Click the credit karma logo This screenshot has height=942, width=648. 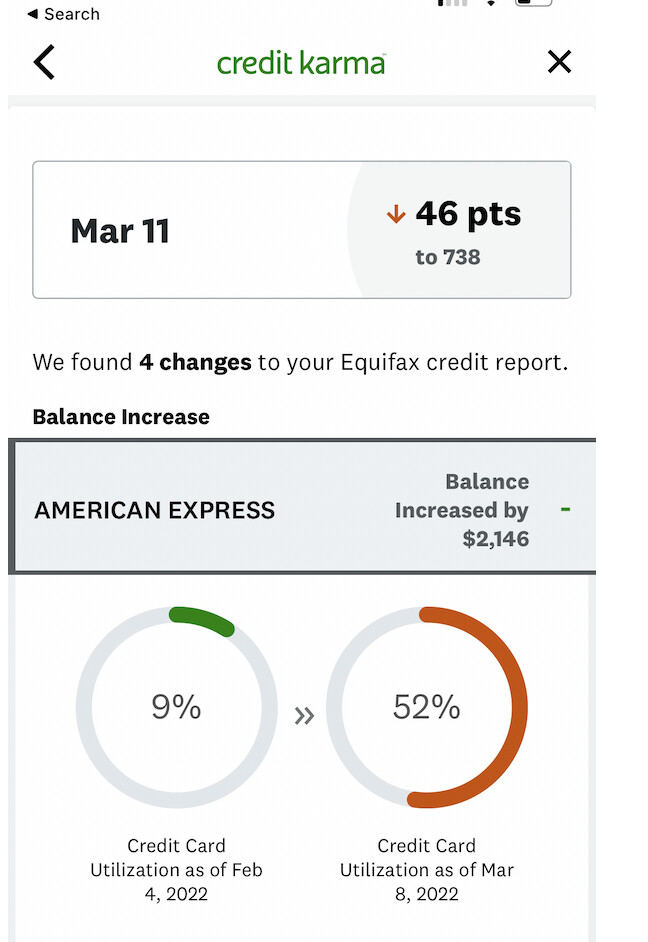coord(301,63)
